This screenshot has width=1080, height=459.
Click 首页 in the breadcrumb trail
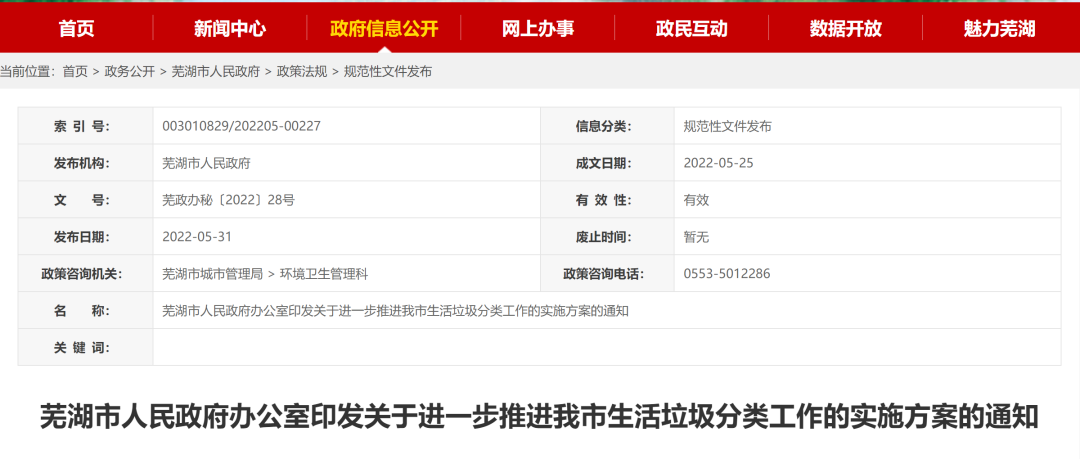coord(75,71)
